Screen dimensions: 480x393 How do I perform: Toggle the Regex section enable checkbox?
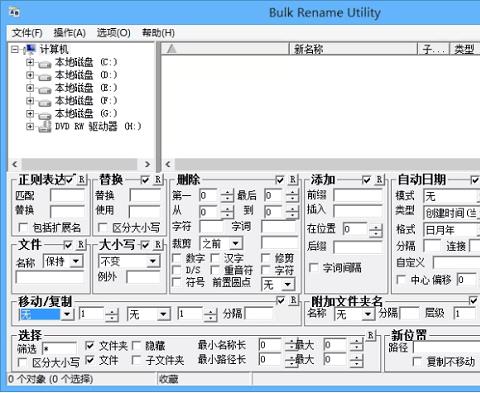click(x=70, y=180)
